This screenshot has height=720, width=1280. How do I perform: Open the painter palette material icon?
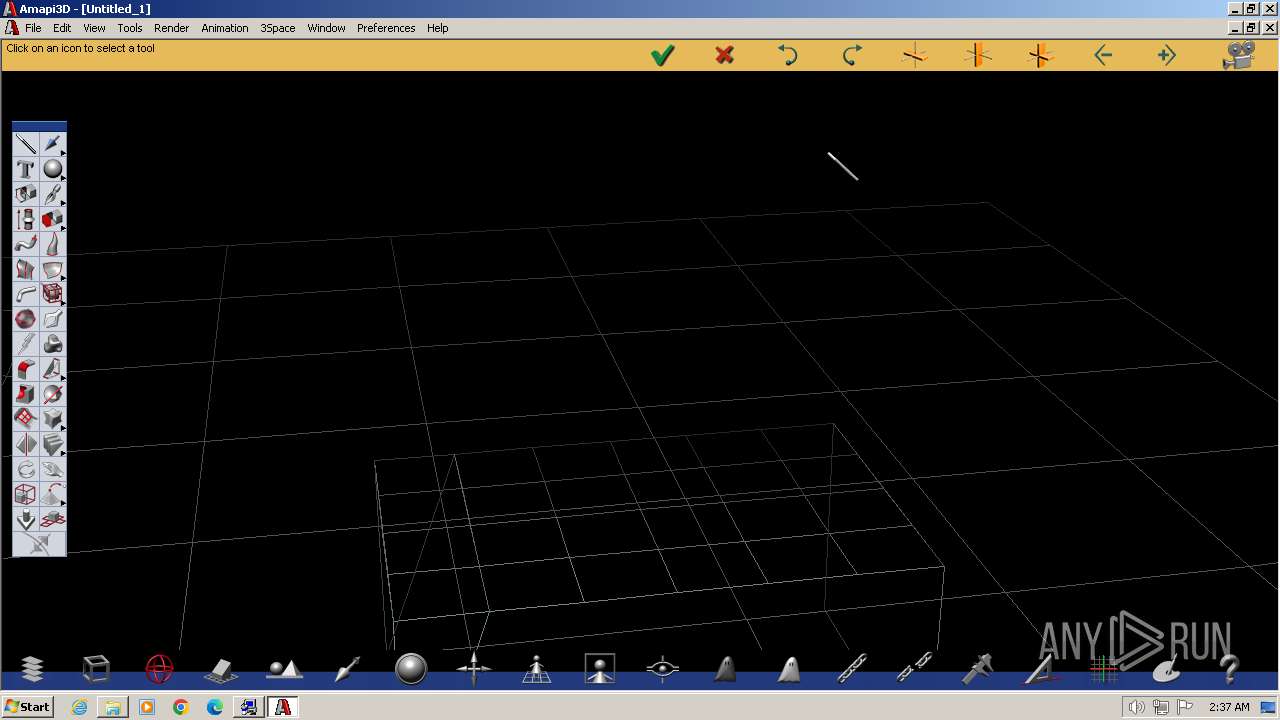[1167, 669]
